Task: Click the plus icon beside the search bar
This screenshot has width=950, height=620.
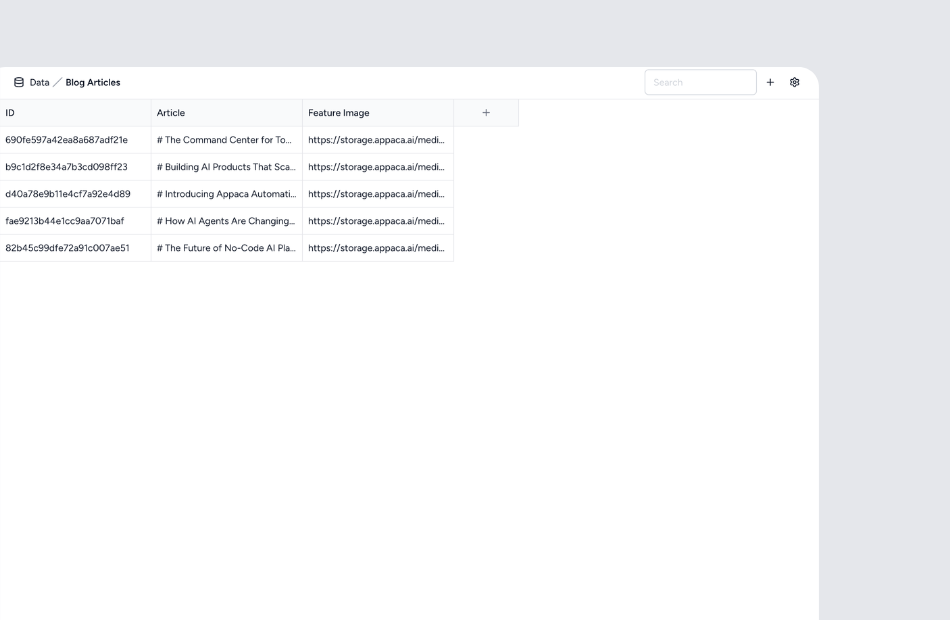Action: tap(770, 82)
